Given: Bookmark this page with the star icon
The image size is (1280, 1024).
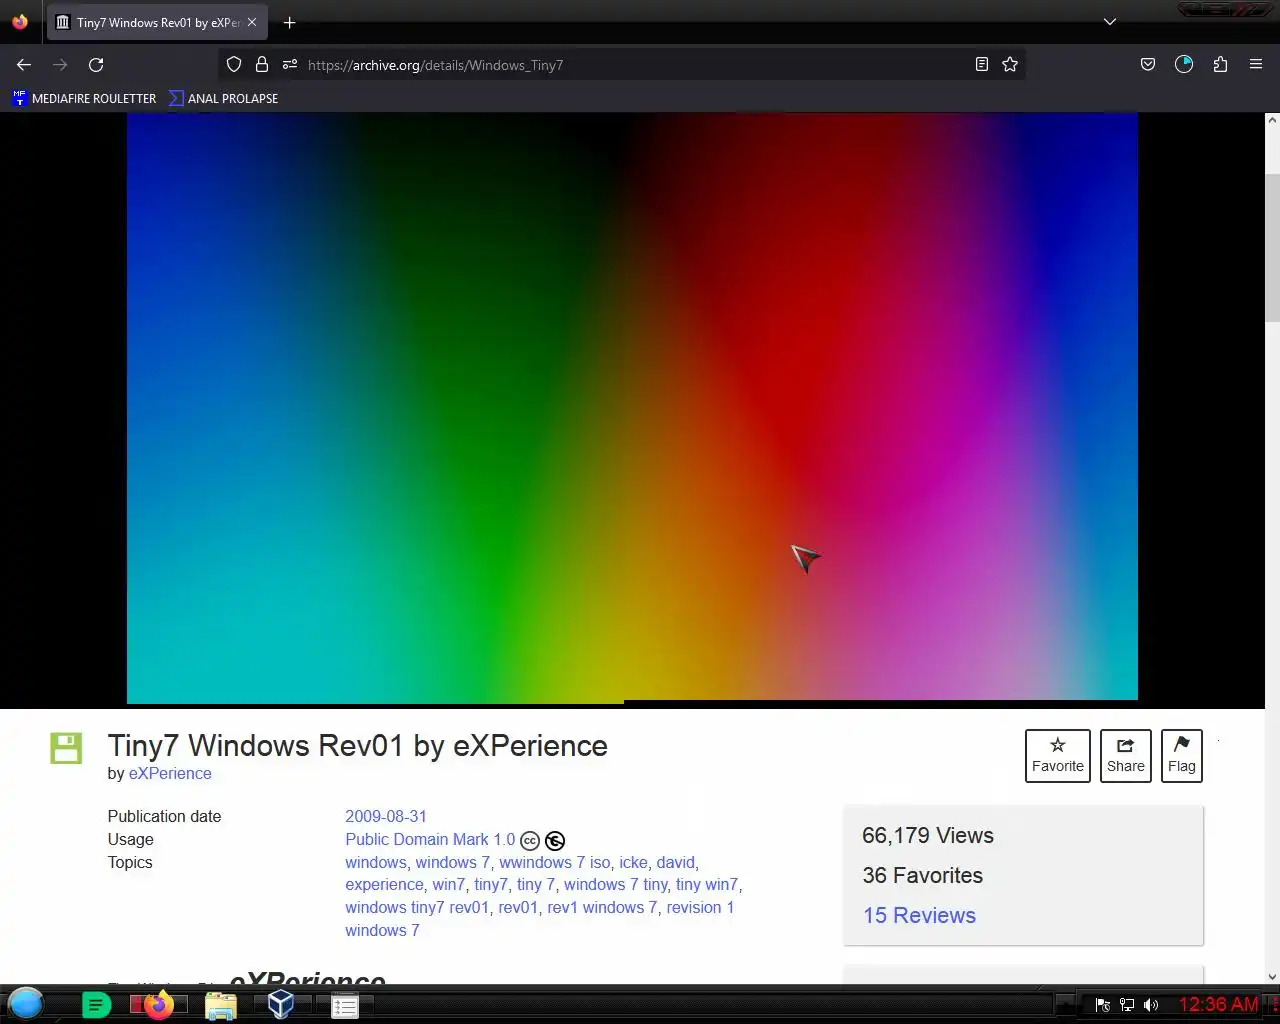Looking at the screenshot, I should click(x=1010, y=64).
